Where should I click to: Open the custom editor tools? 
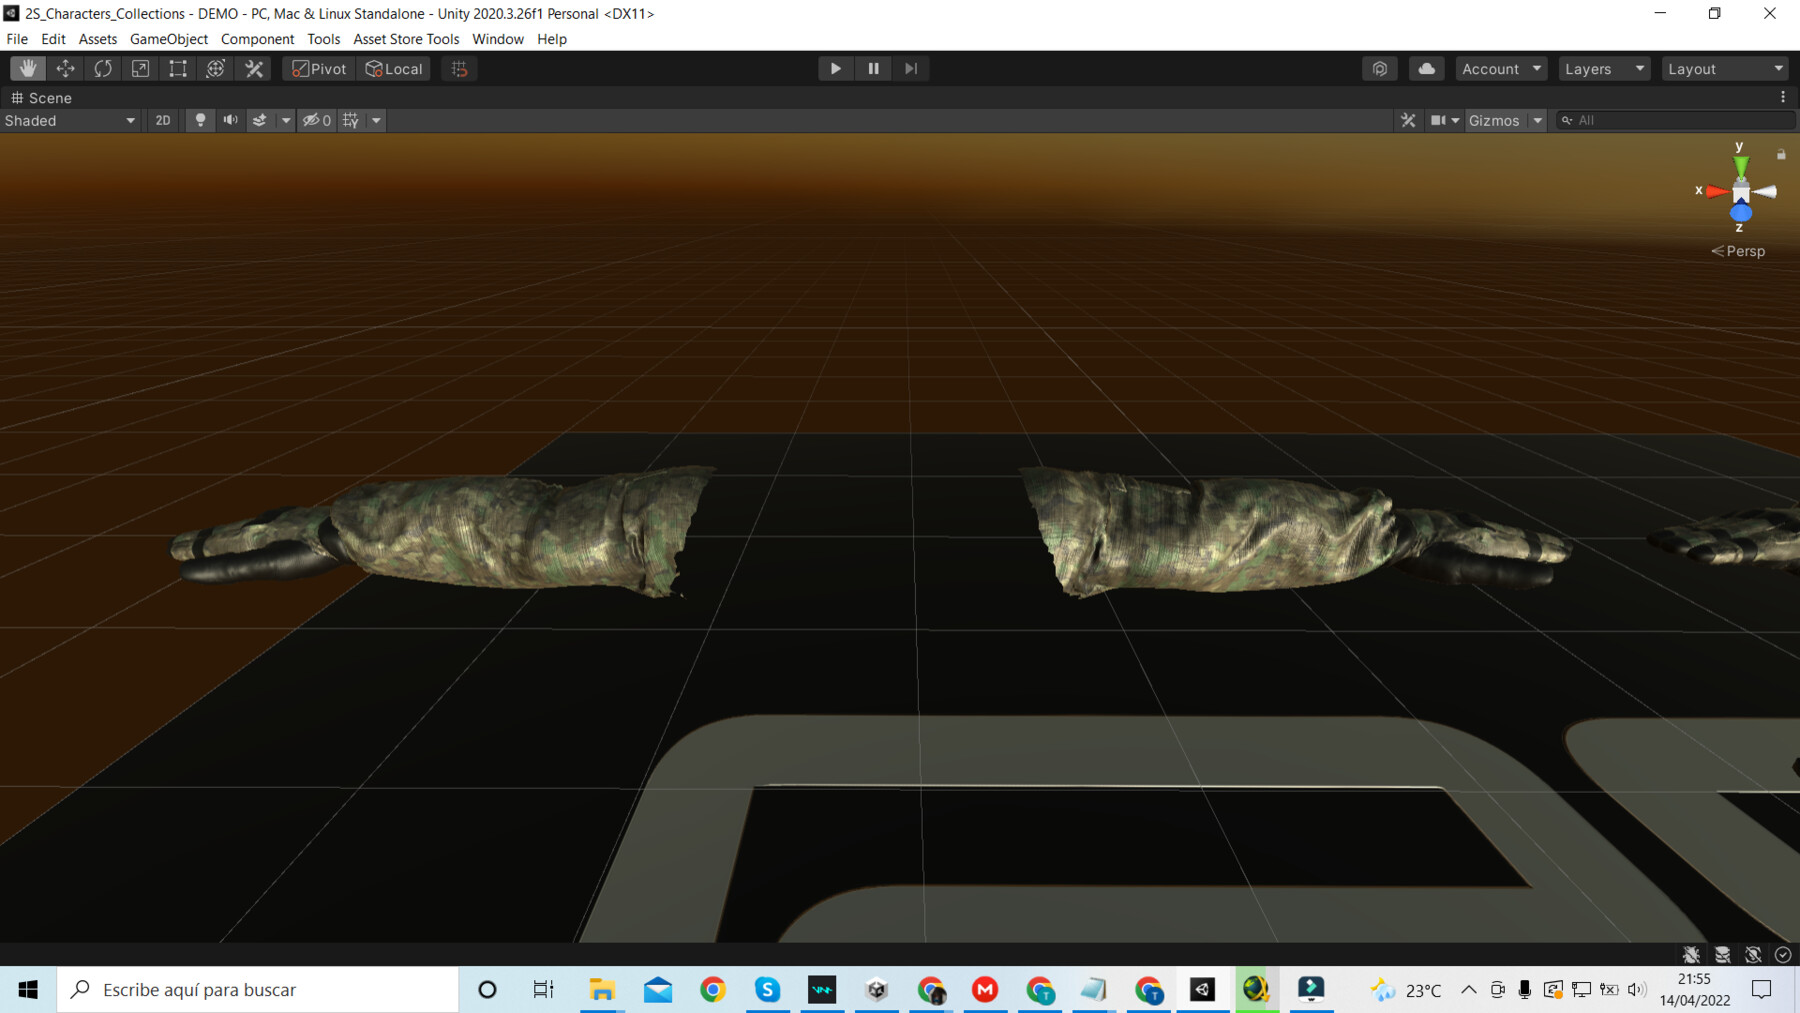pyautogui.click(x=254, y=68)
